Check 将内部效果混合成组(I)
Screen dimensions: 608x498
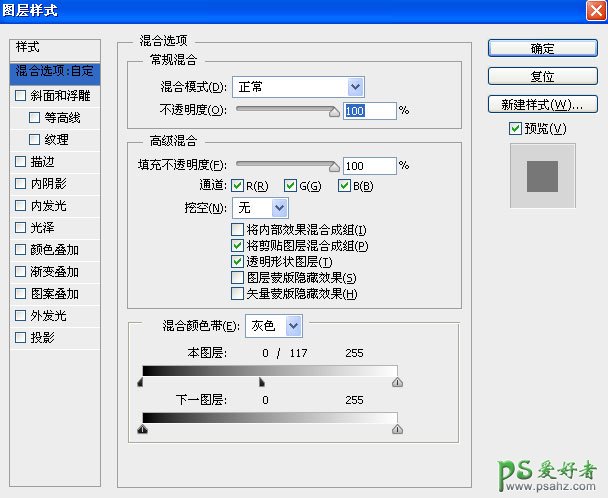[x=237, y=230]
